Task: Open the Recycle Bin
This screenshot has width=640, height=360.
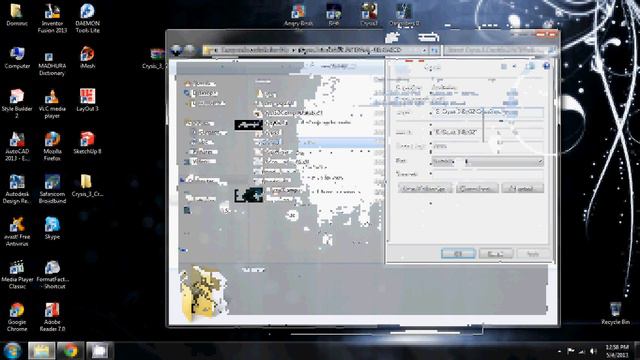Action: 616,313
